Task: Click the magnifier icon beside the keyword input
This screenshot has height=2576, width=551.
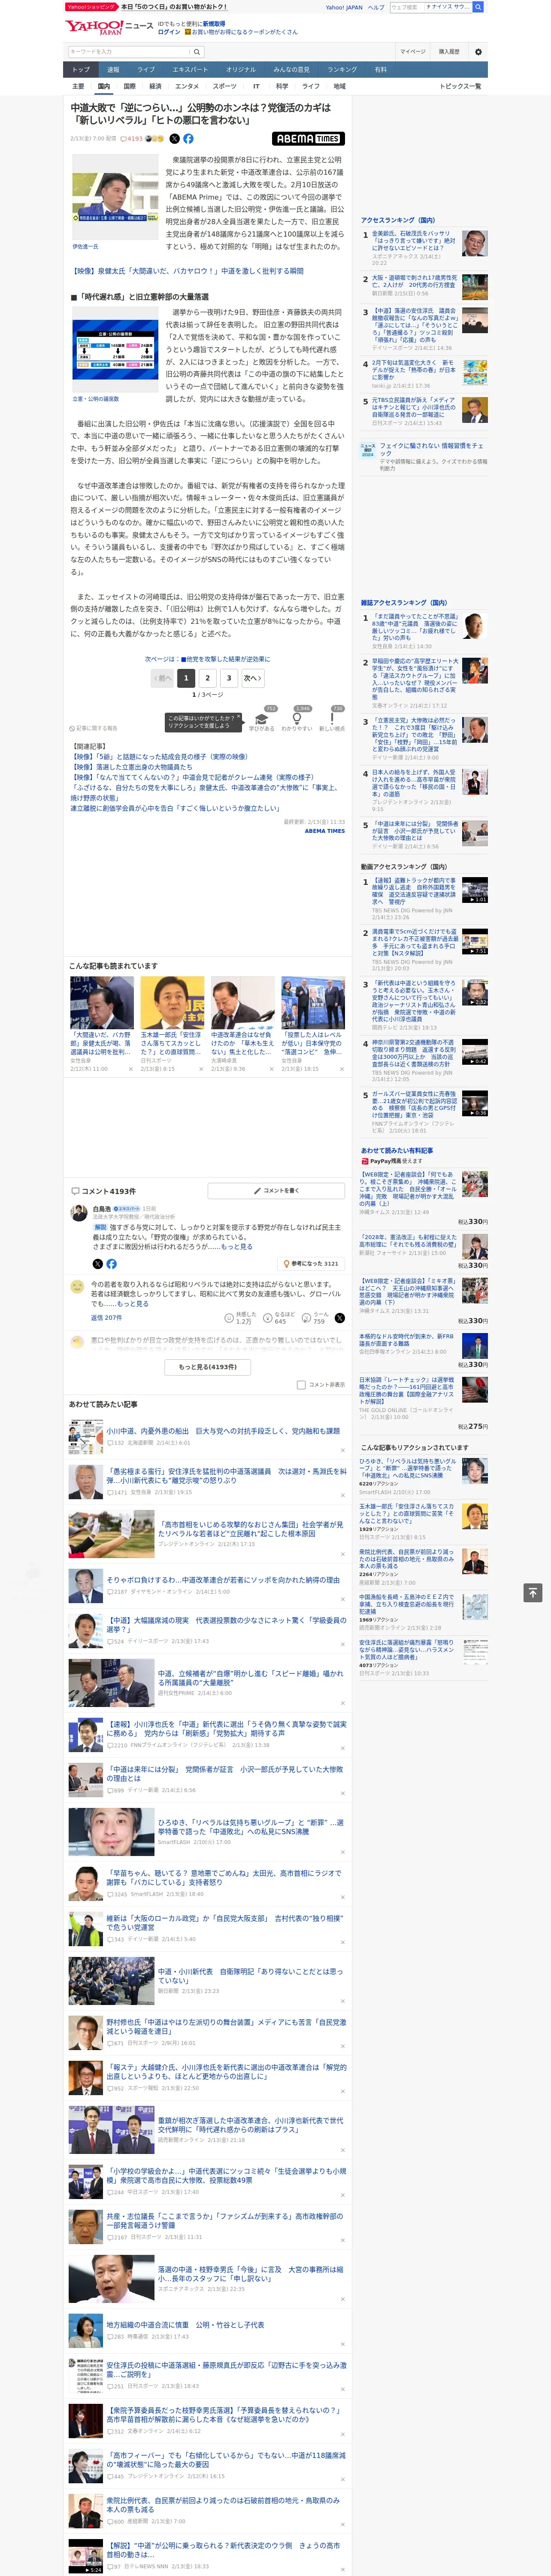Action: [196, 51]
